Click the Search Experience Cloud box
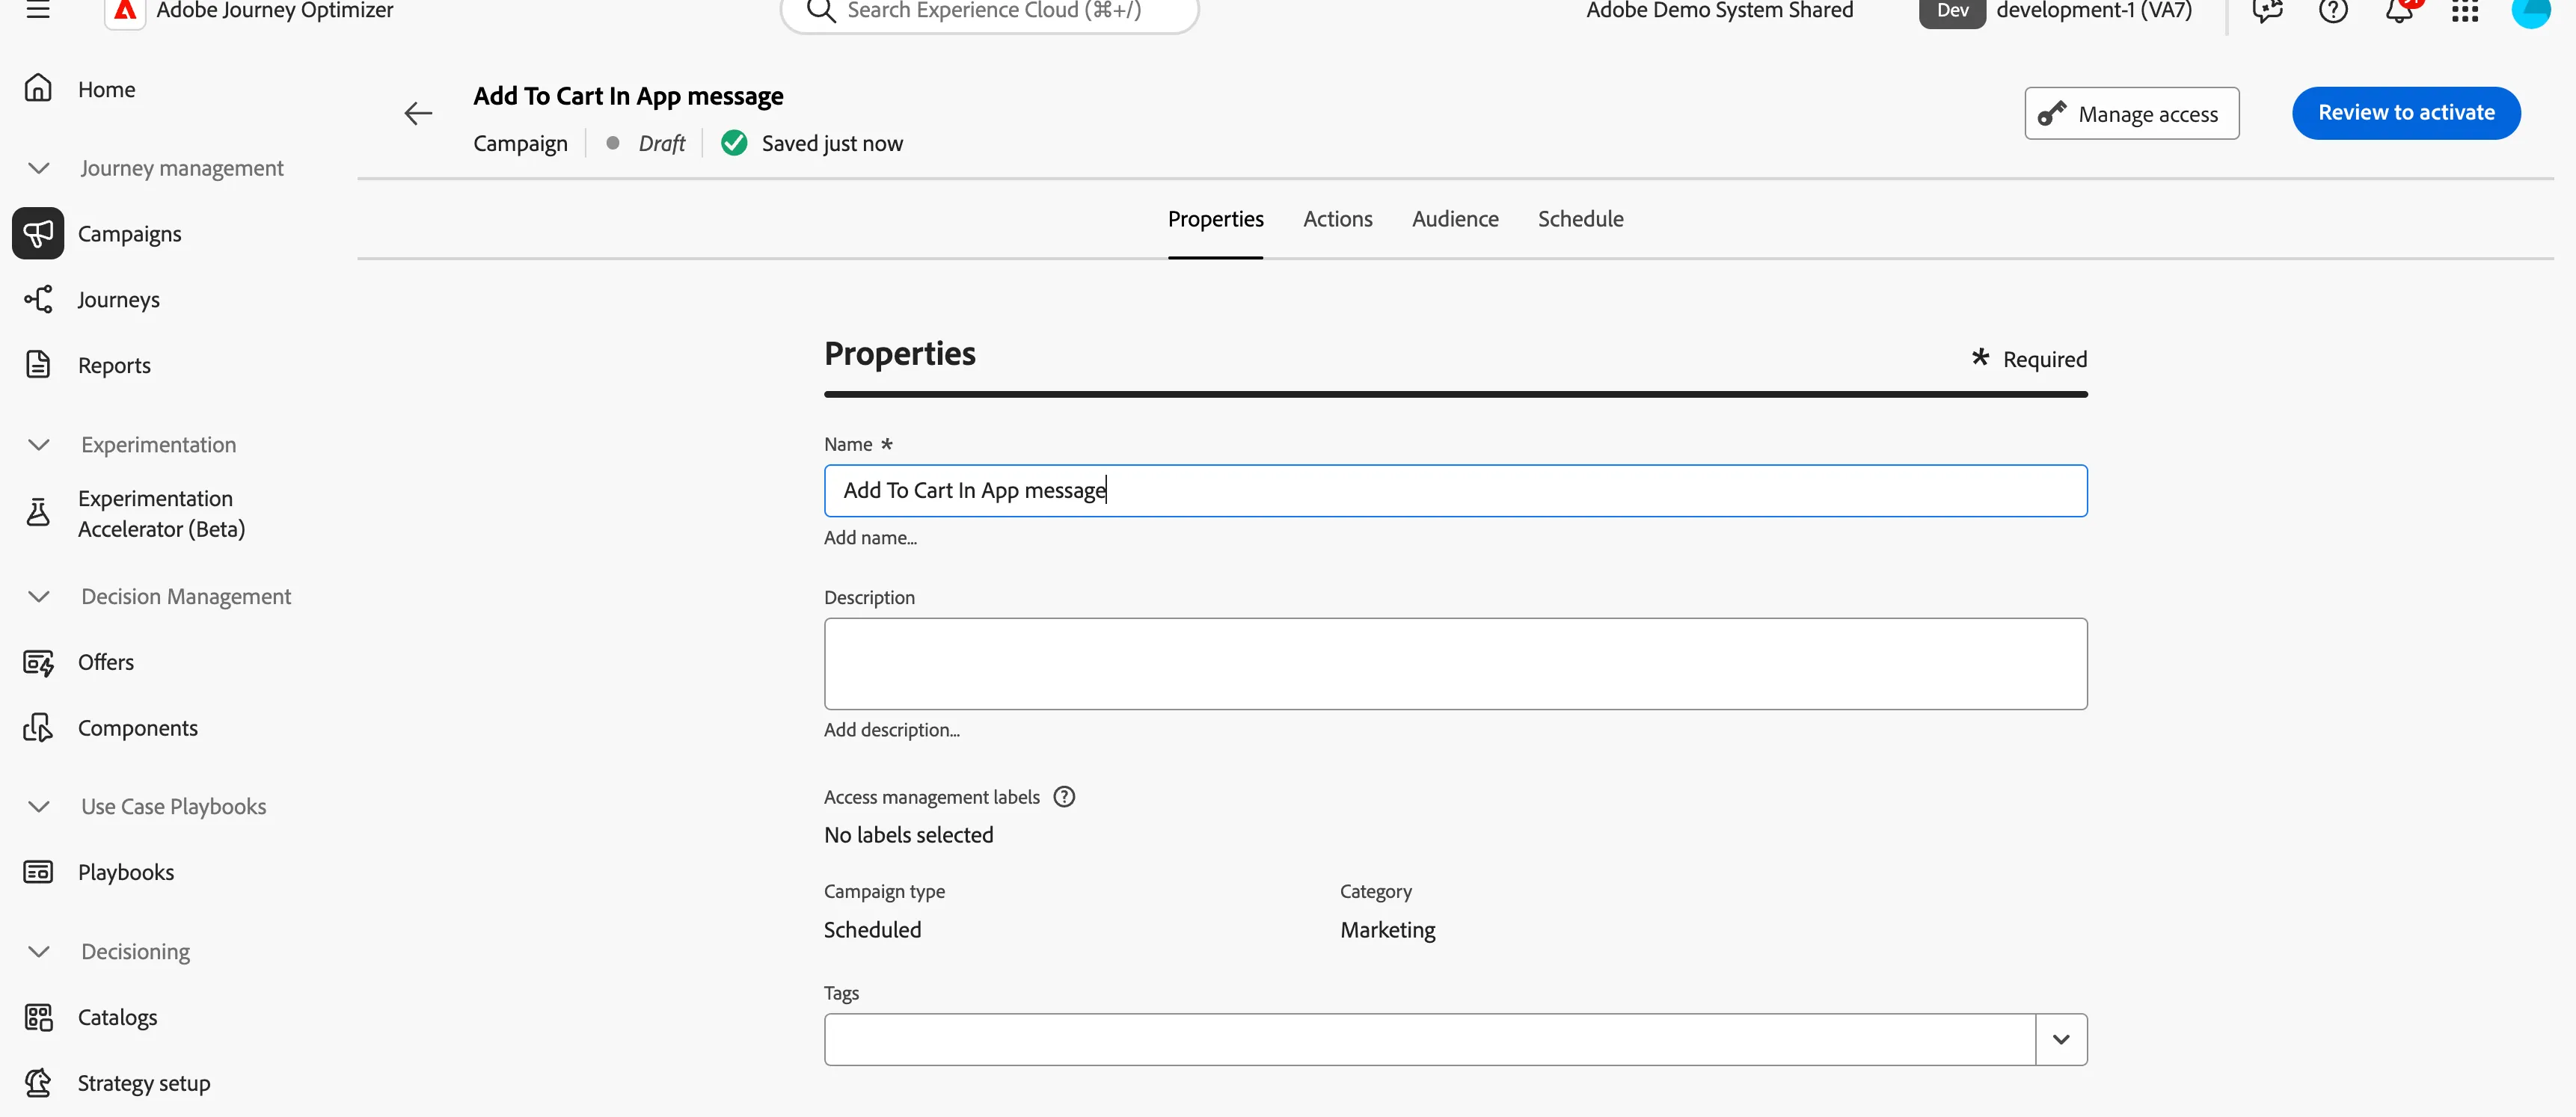The height and width of the screenshot is (1117, 2576). (989, 12)
